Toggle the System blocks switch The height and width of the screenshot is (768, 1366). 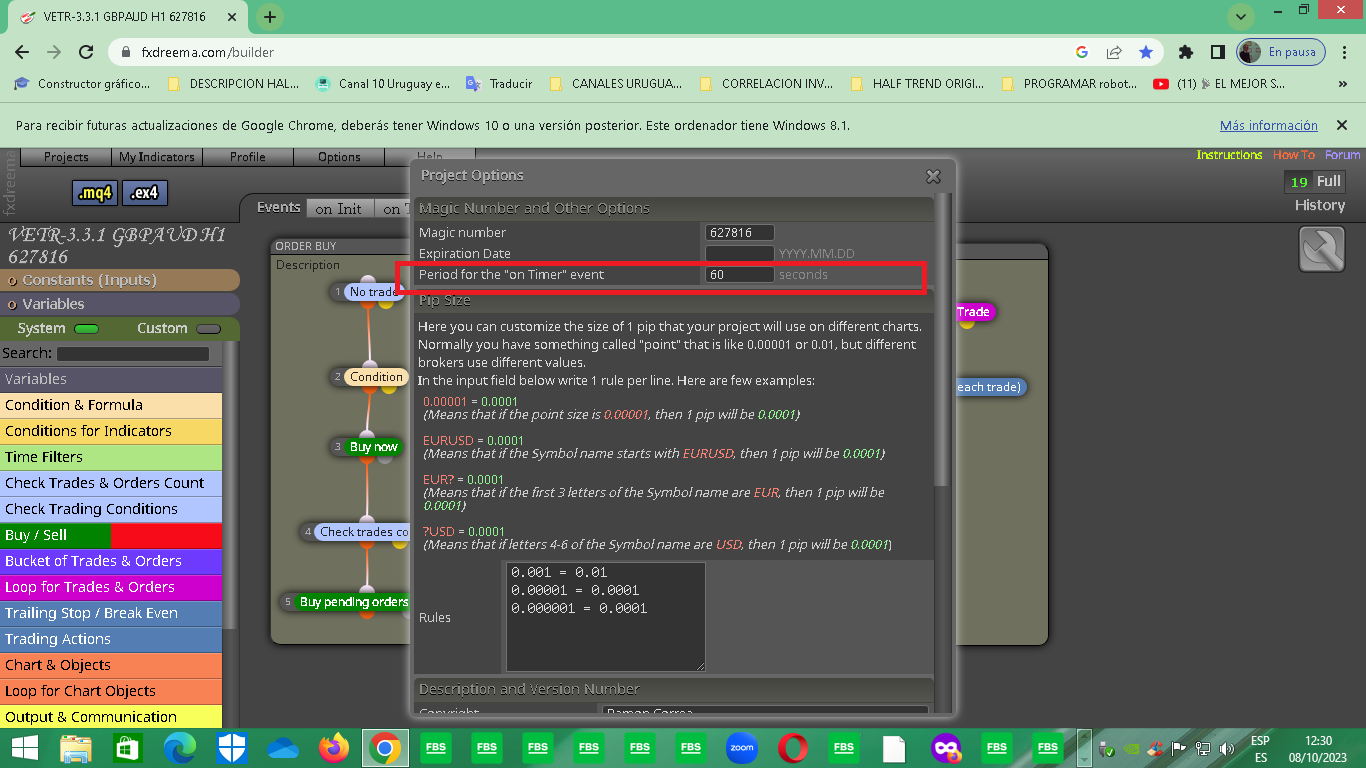tap(87, 329)
